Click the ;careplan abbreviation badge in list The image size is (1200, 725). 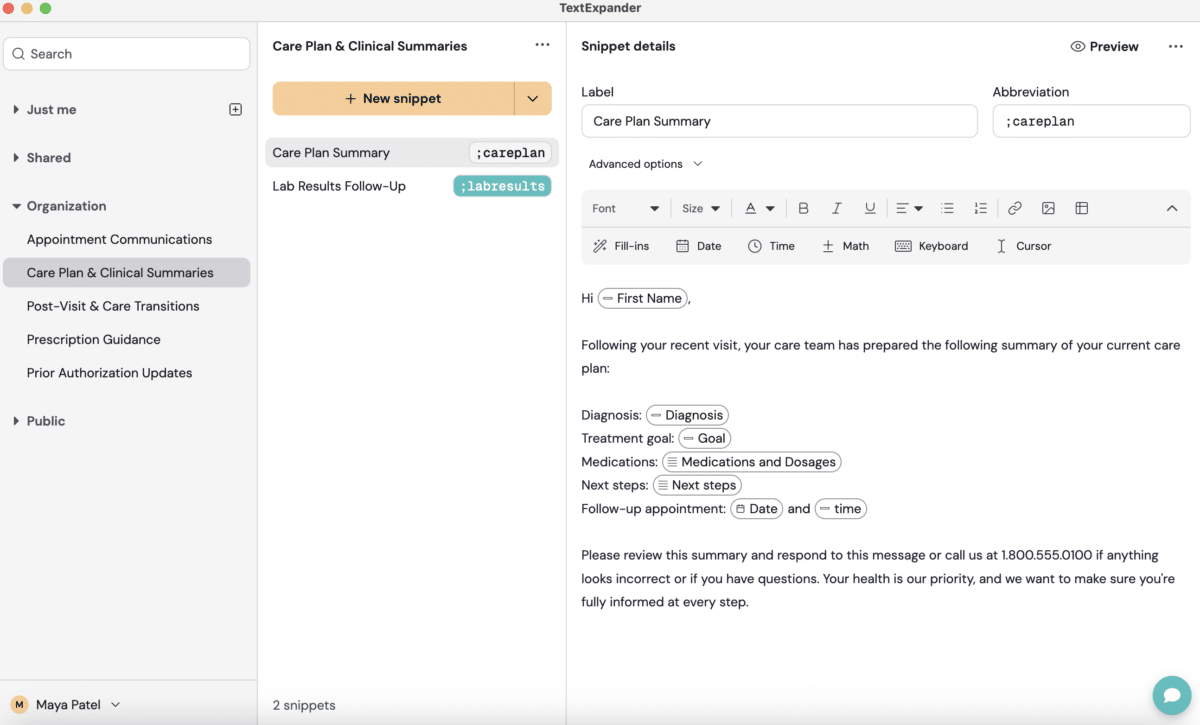pos(510,153)
